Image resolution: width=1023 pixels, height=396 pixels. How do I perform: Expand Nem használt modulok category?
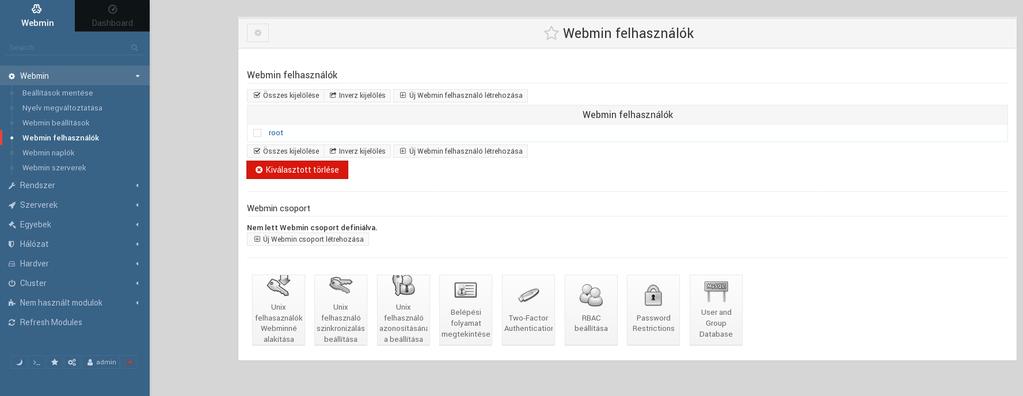(74, 303)
